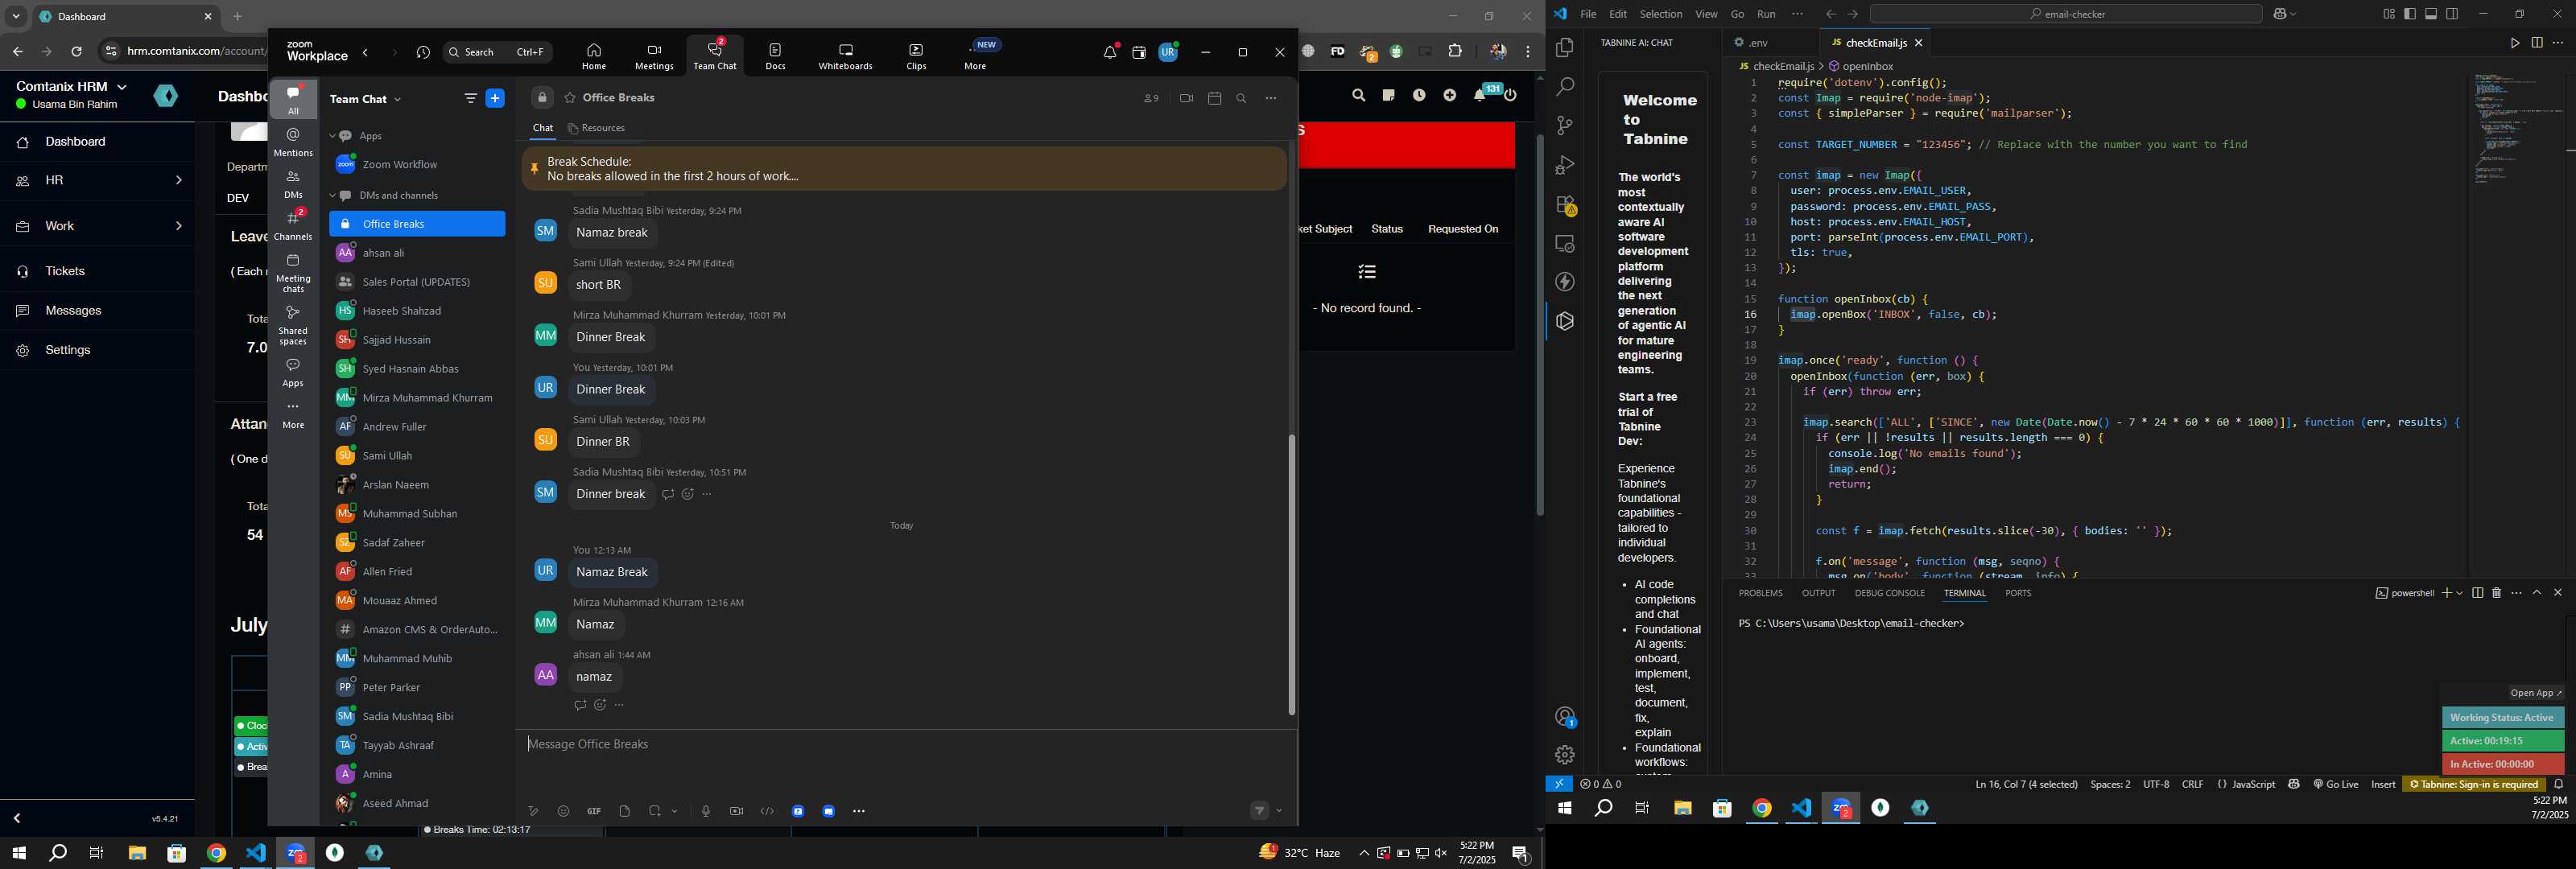Image resolution: width=2576 pixels, height=869 pixels.
Task: Open the Mentions section in Zoom chat
Action: pos(293,142)
